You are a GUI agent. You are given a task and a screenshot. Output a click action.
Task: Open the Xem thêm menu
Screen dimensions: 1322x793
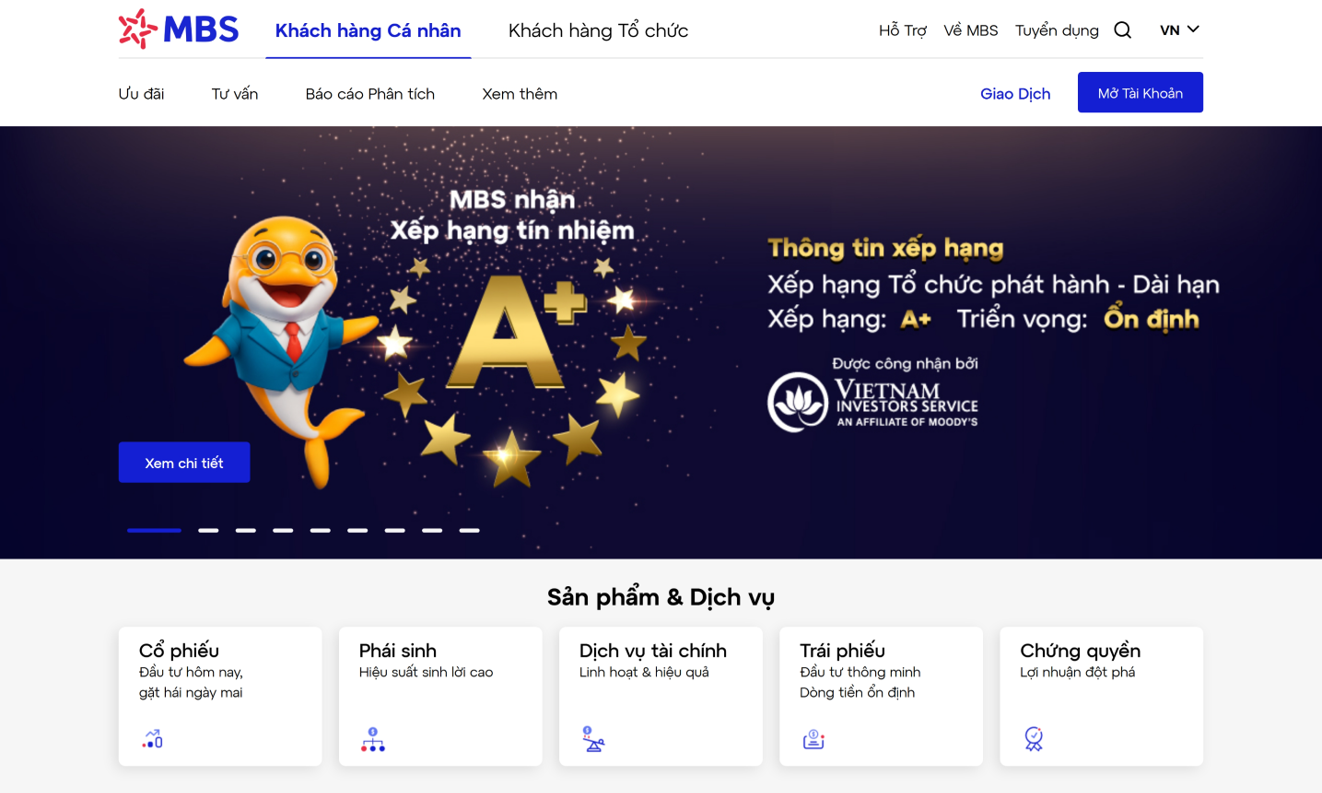[x=520, y=94]
